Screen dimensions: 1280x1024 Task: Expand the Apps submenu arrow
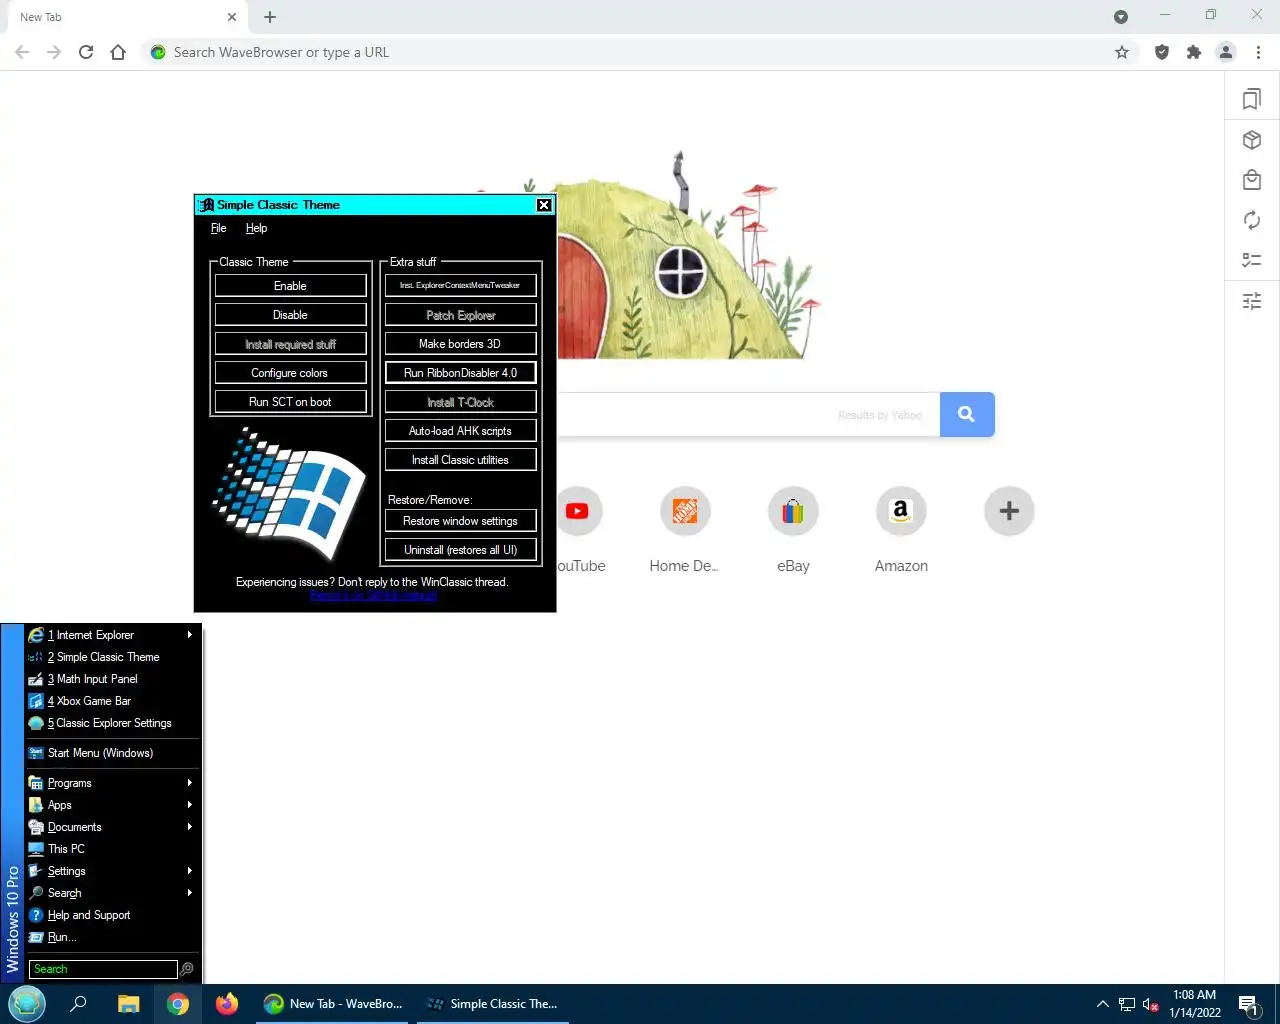tap(189, 805)
